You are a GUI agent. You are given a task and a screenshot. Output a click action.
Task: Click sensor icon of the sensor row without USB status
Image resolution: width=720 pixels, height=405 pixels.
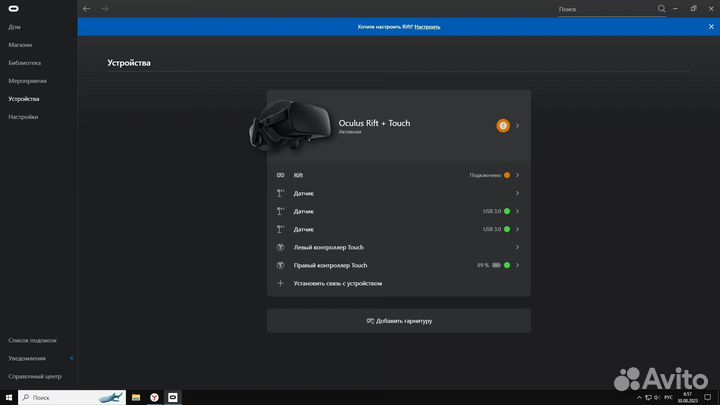click(281, 193)
